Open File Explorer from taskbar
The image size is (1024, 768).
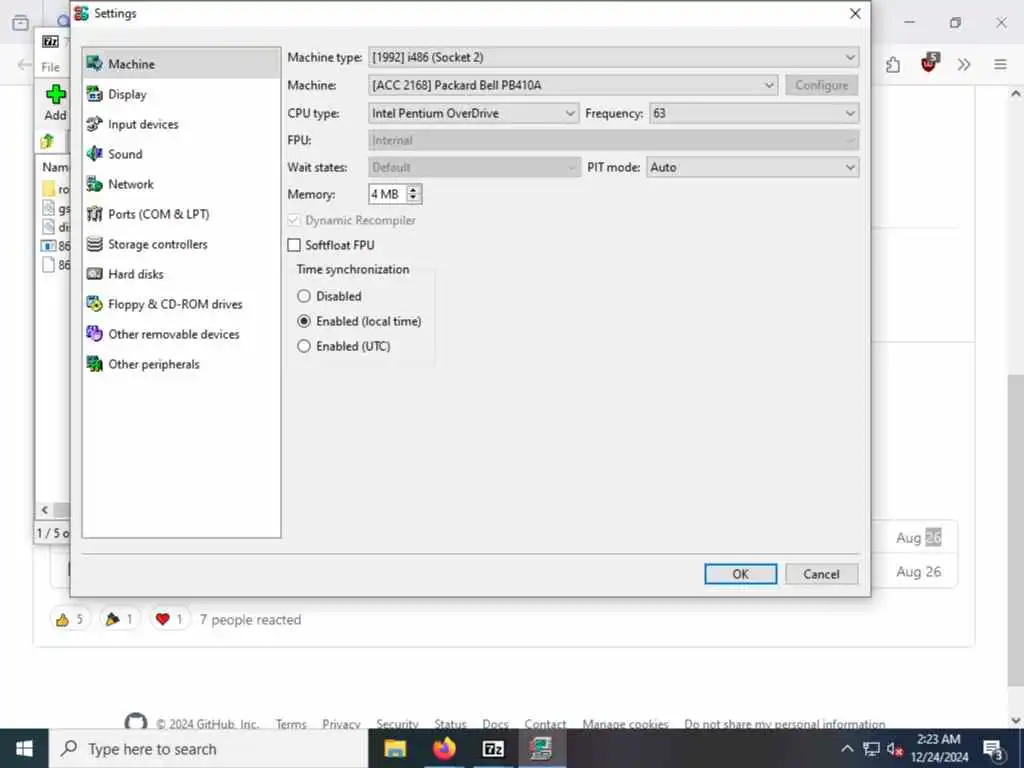tap(395, 748)
